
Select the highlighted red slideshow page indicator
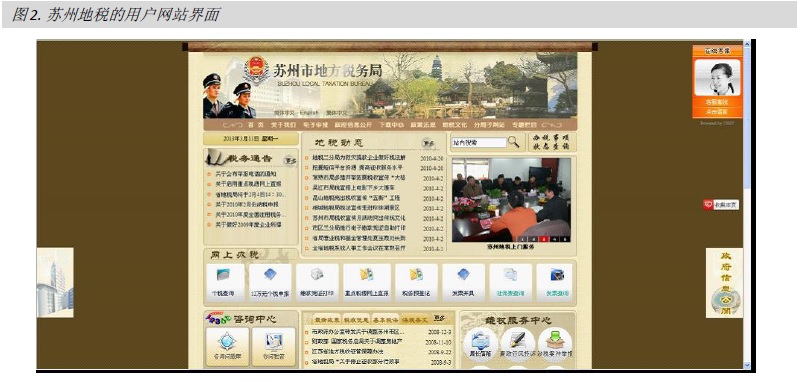click(x=544, y=238)
